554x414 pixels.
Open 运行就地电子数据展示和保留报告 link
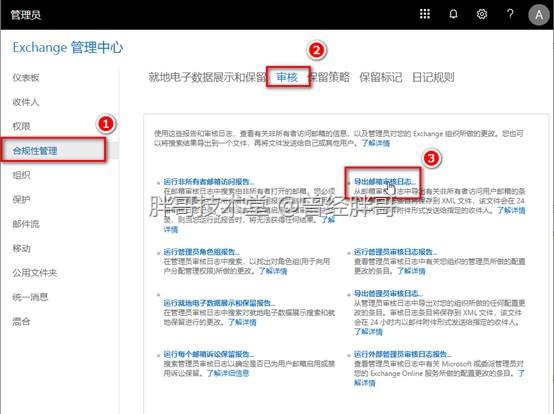click(219, 303)
